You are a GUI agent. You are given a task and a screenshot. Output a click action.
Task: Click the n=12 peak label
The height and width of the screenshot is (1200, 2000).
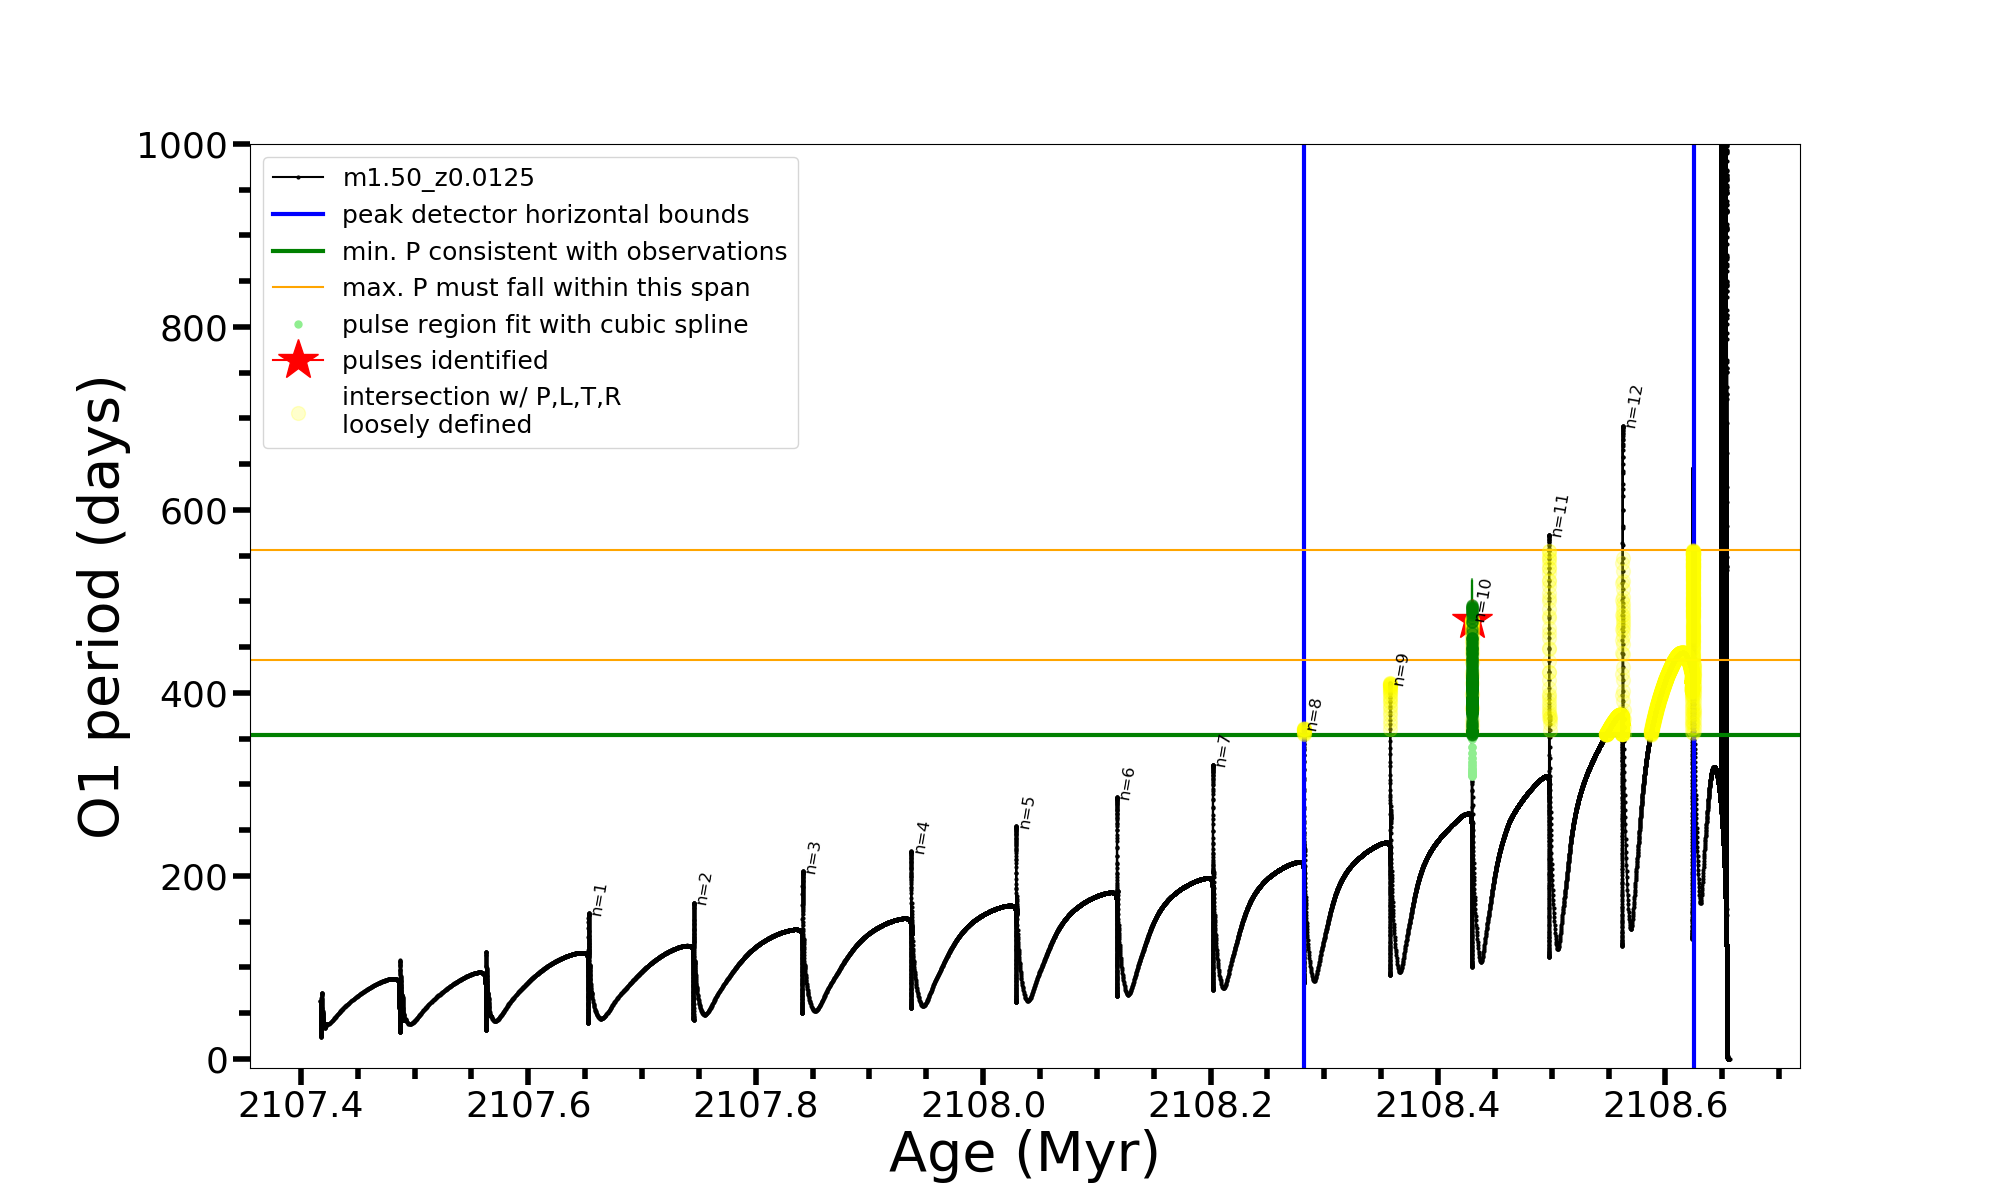tap(1633, 407)
